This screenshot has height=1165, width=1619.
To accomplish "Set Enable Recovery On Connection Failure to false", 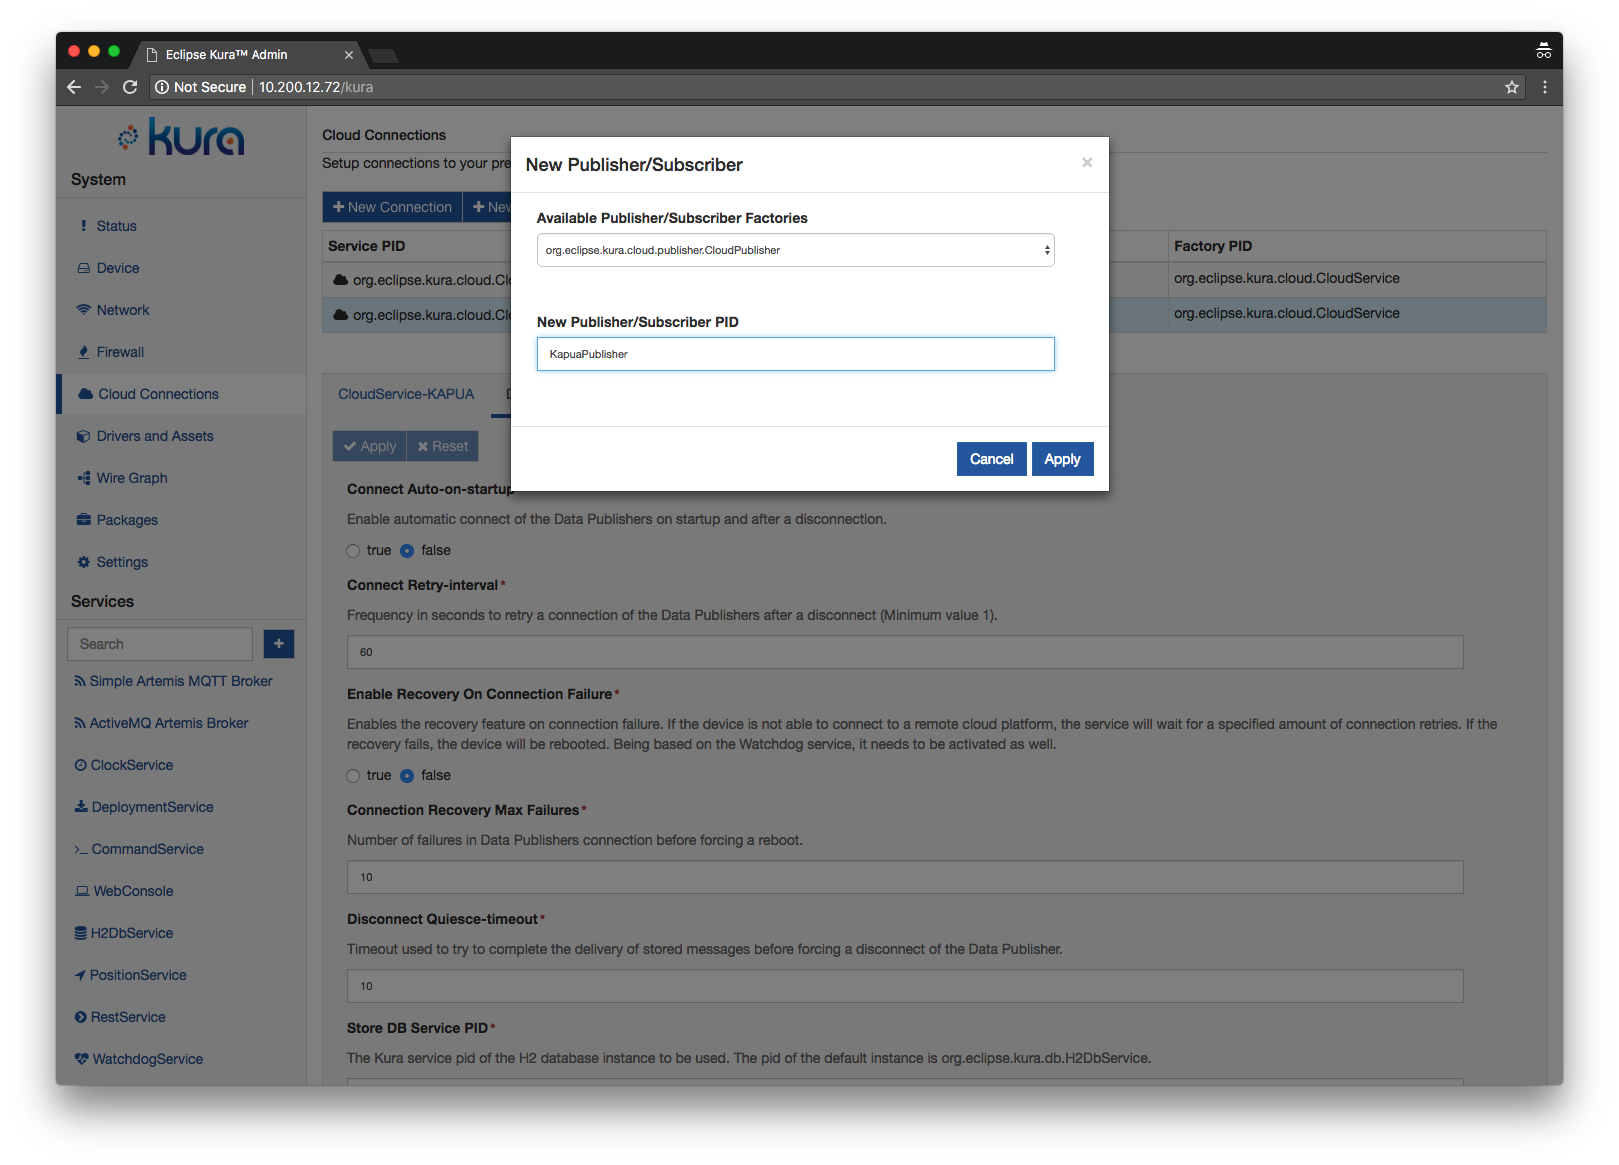I will pyautogui.click(x=407, y=776).
